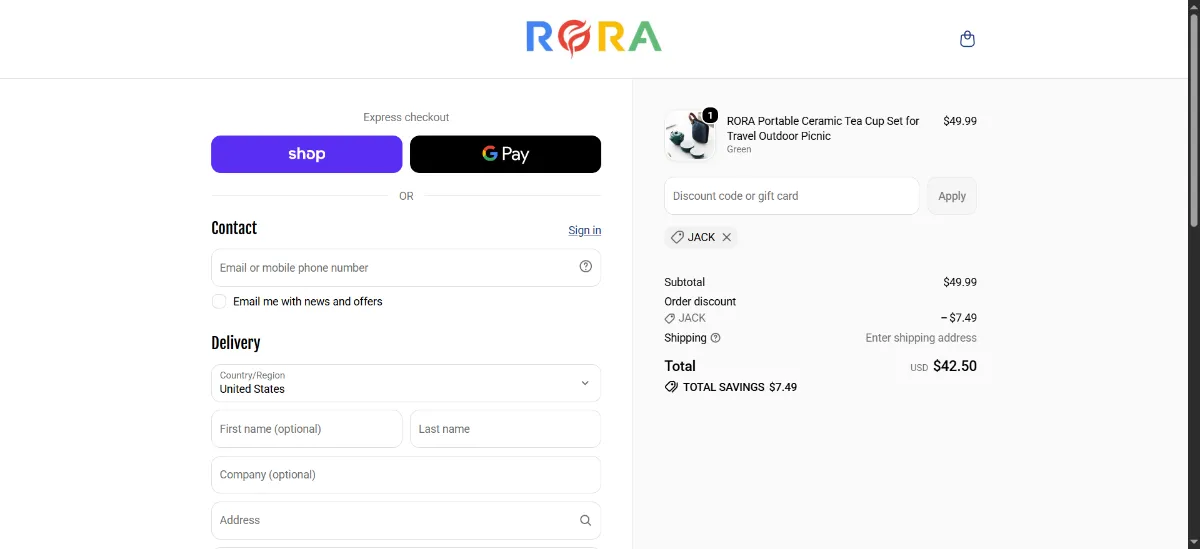Image resolution: width=1200 pixels, height=549 pixels.
Task: Pay with Google Pay button
Action: click(505, 154)
